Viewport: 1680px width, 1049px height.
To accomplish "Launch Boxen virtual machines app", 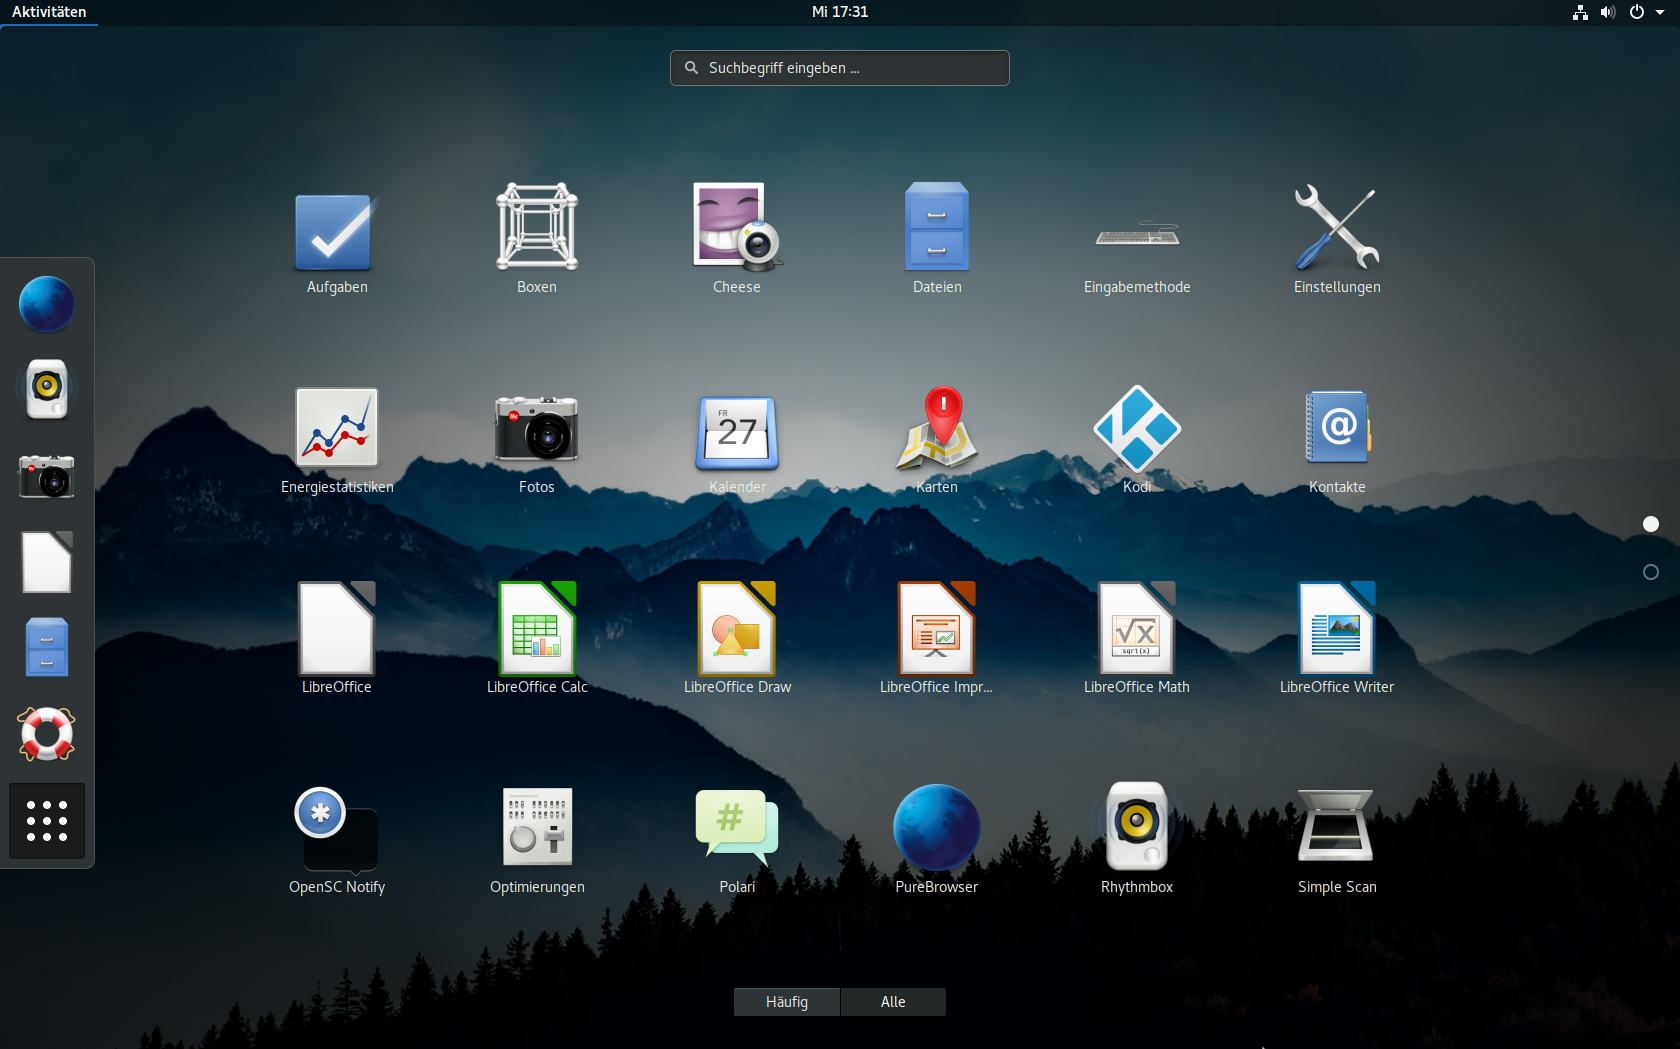I will [537, 228].
